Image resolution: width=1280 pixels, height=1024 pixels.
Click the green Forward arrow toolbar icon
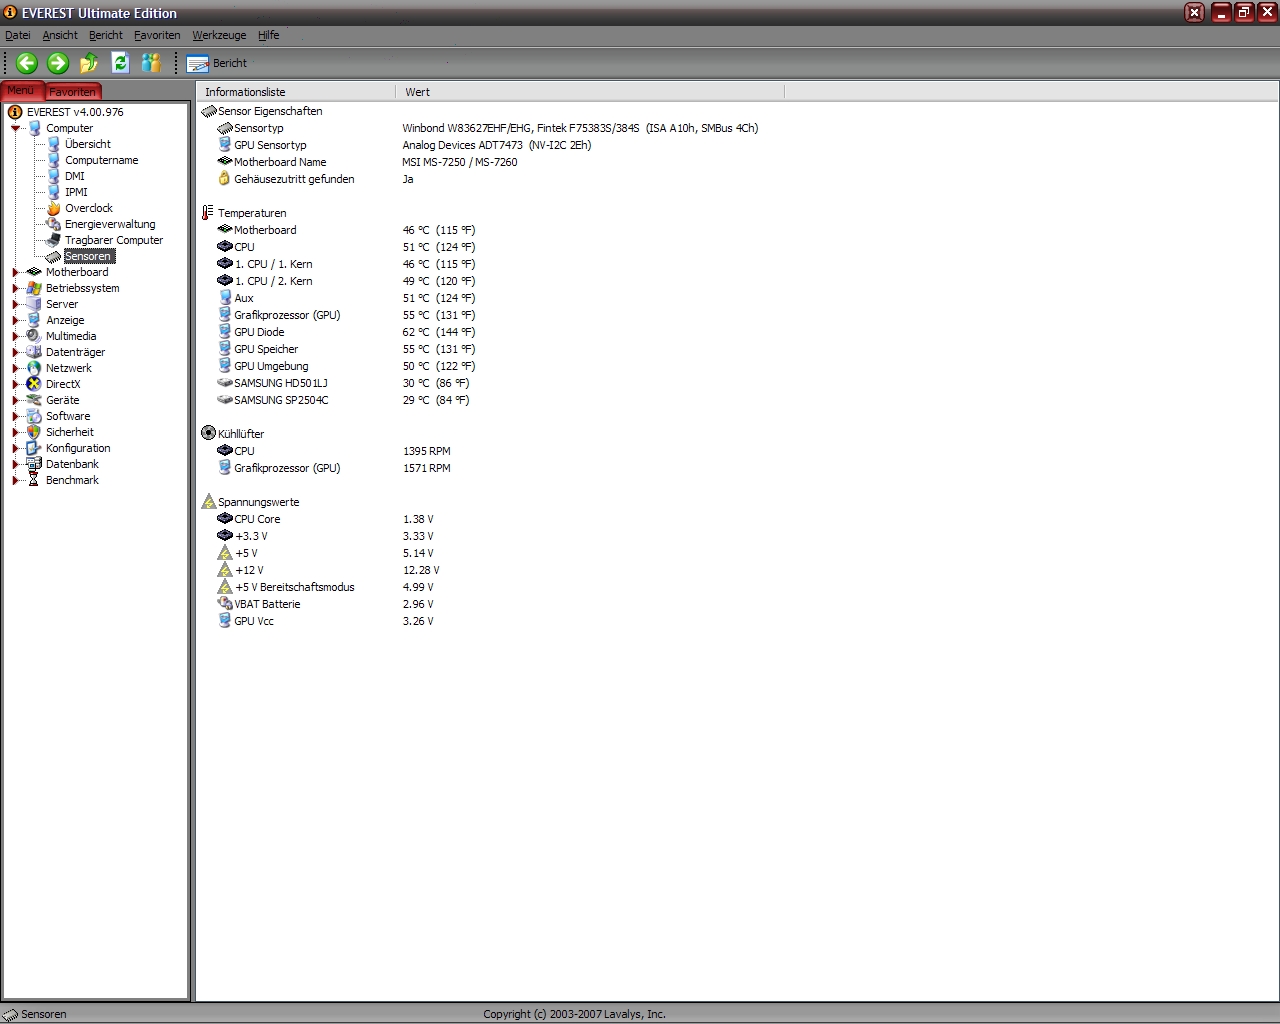click(58, 63)
